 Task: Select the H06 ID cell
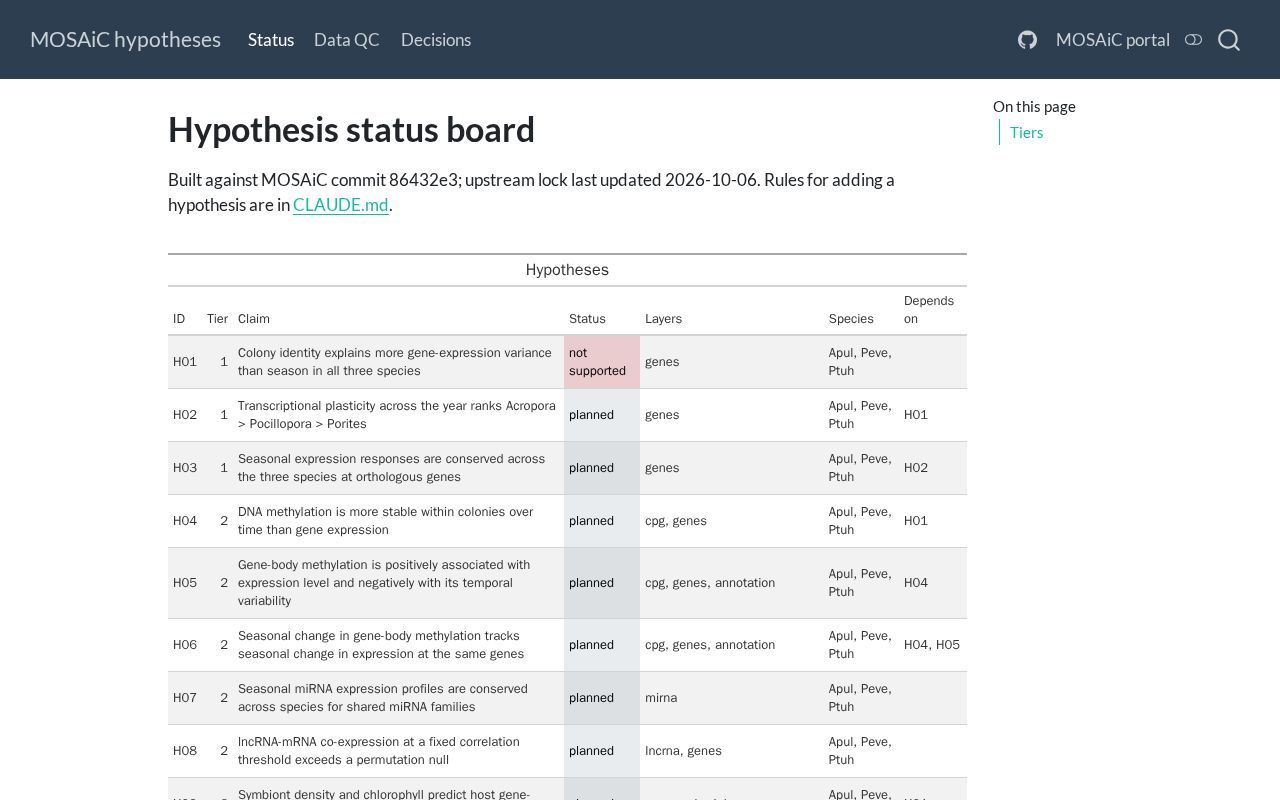pos(185,645)
